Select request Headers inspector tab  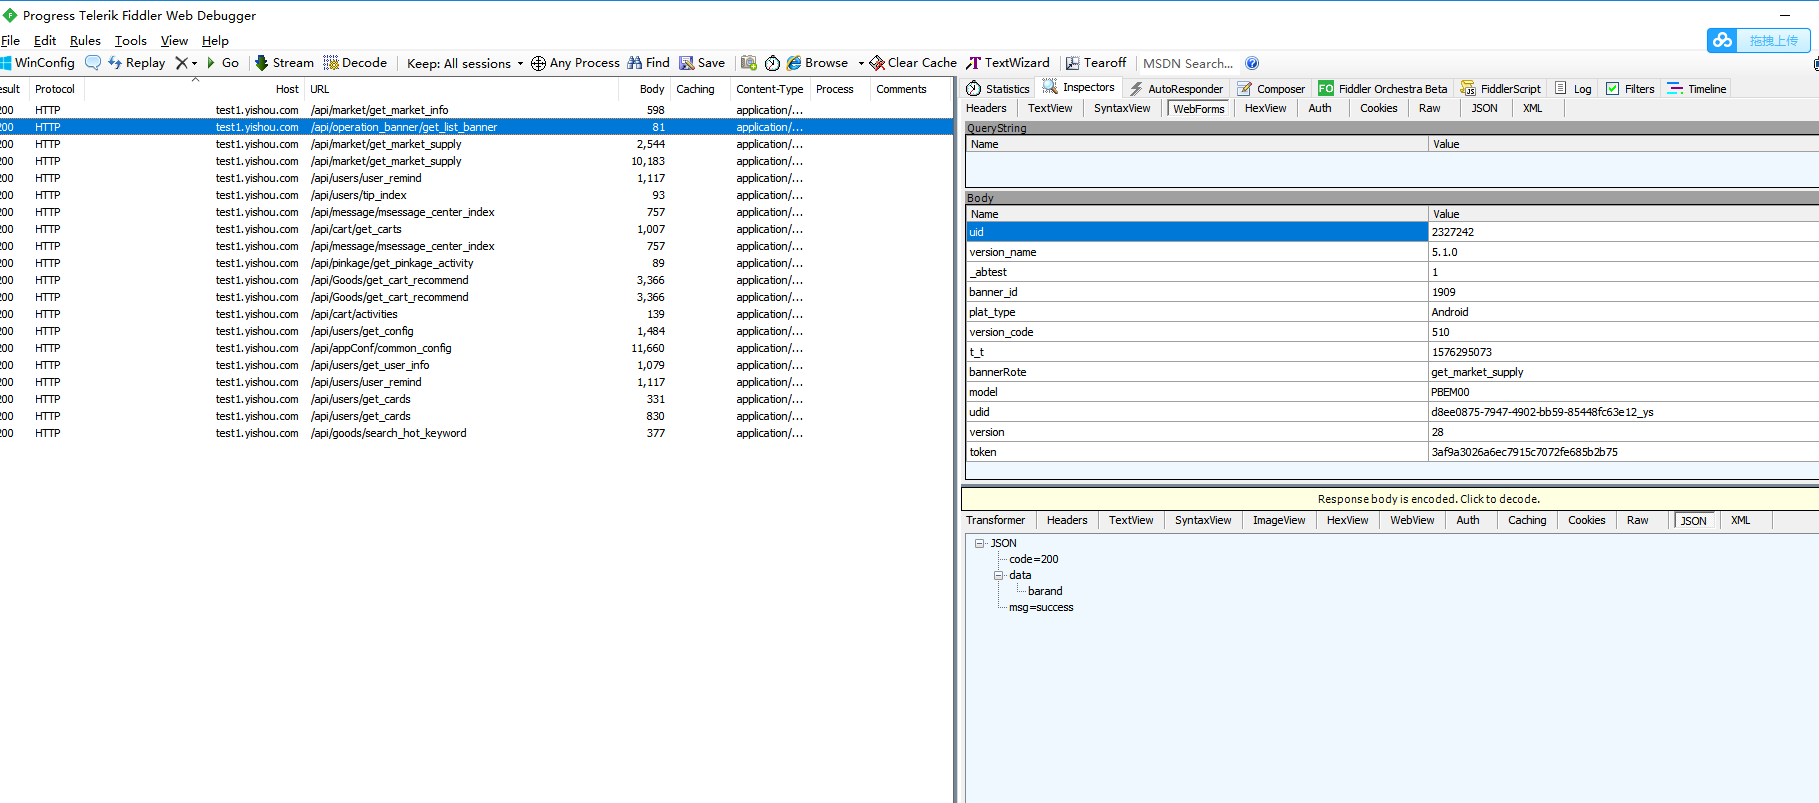986,108
